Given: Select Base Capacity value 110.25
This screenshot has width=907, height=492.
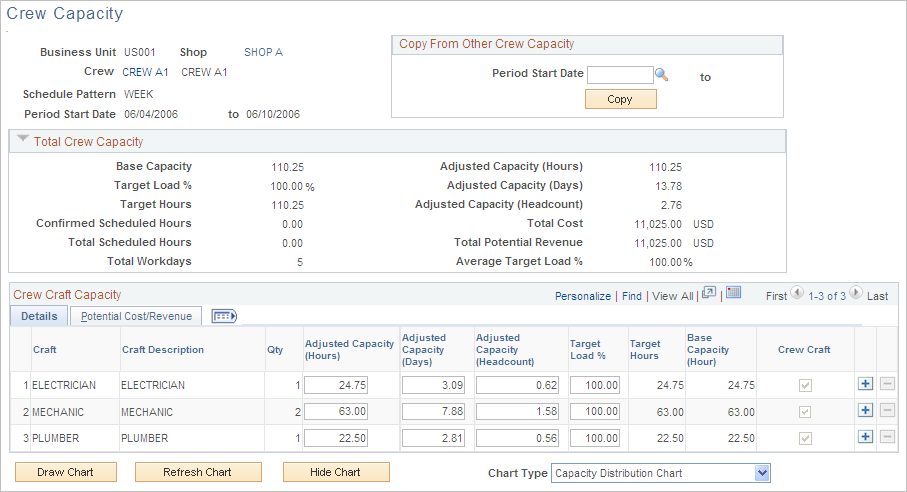Looking at the screenshot, I should pyautogui.click(x=287, y=167).
